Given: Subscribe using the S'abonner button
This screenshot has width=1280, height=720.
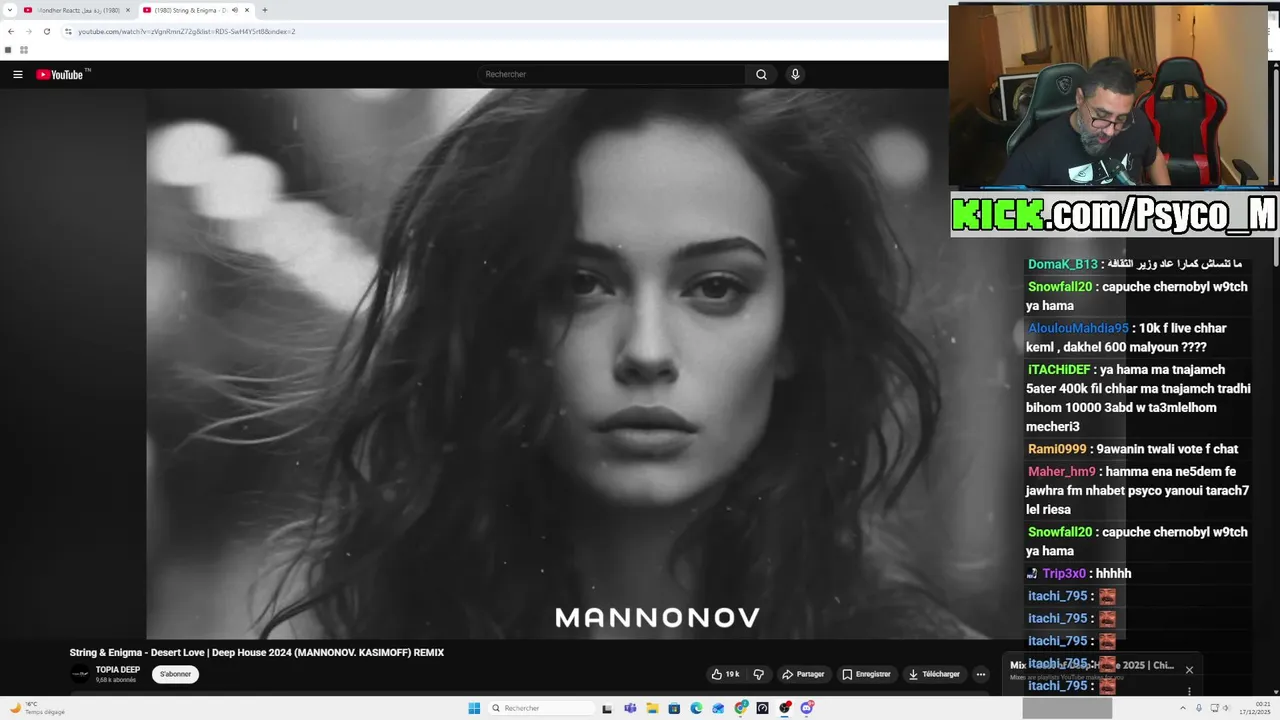Looking at the screenshot, I should 176,674.
